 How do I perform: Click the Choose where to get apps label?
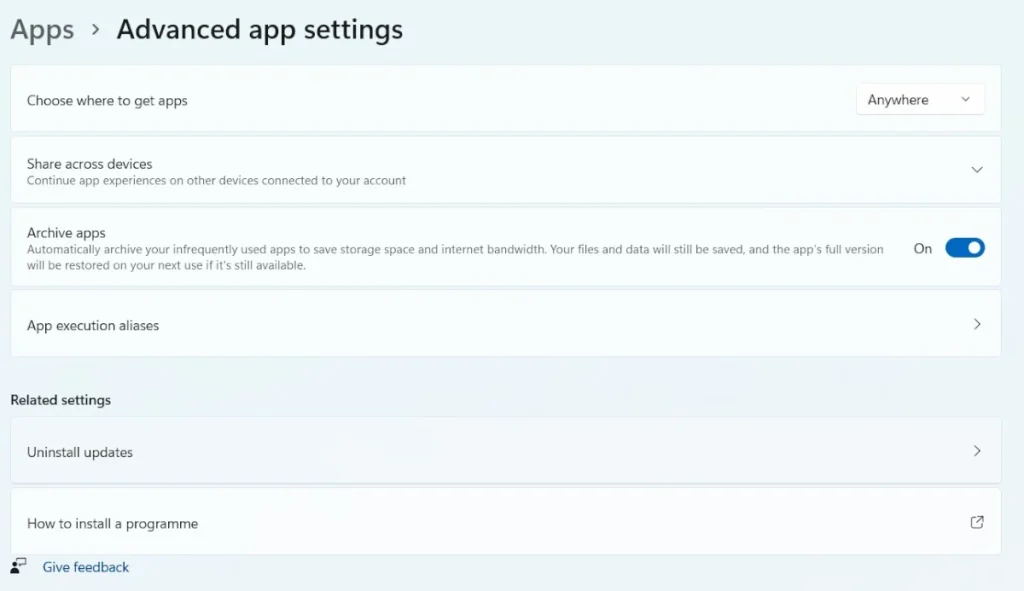(x=107, y=100)
